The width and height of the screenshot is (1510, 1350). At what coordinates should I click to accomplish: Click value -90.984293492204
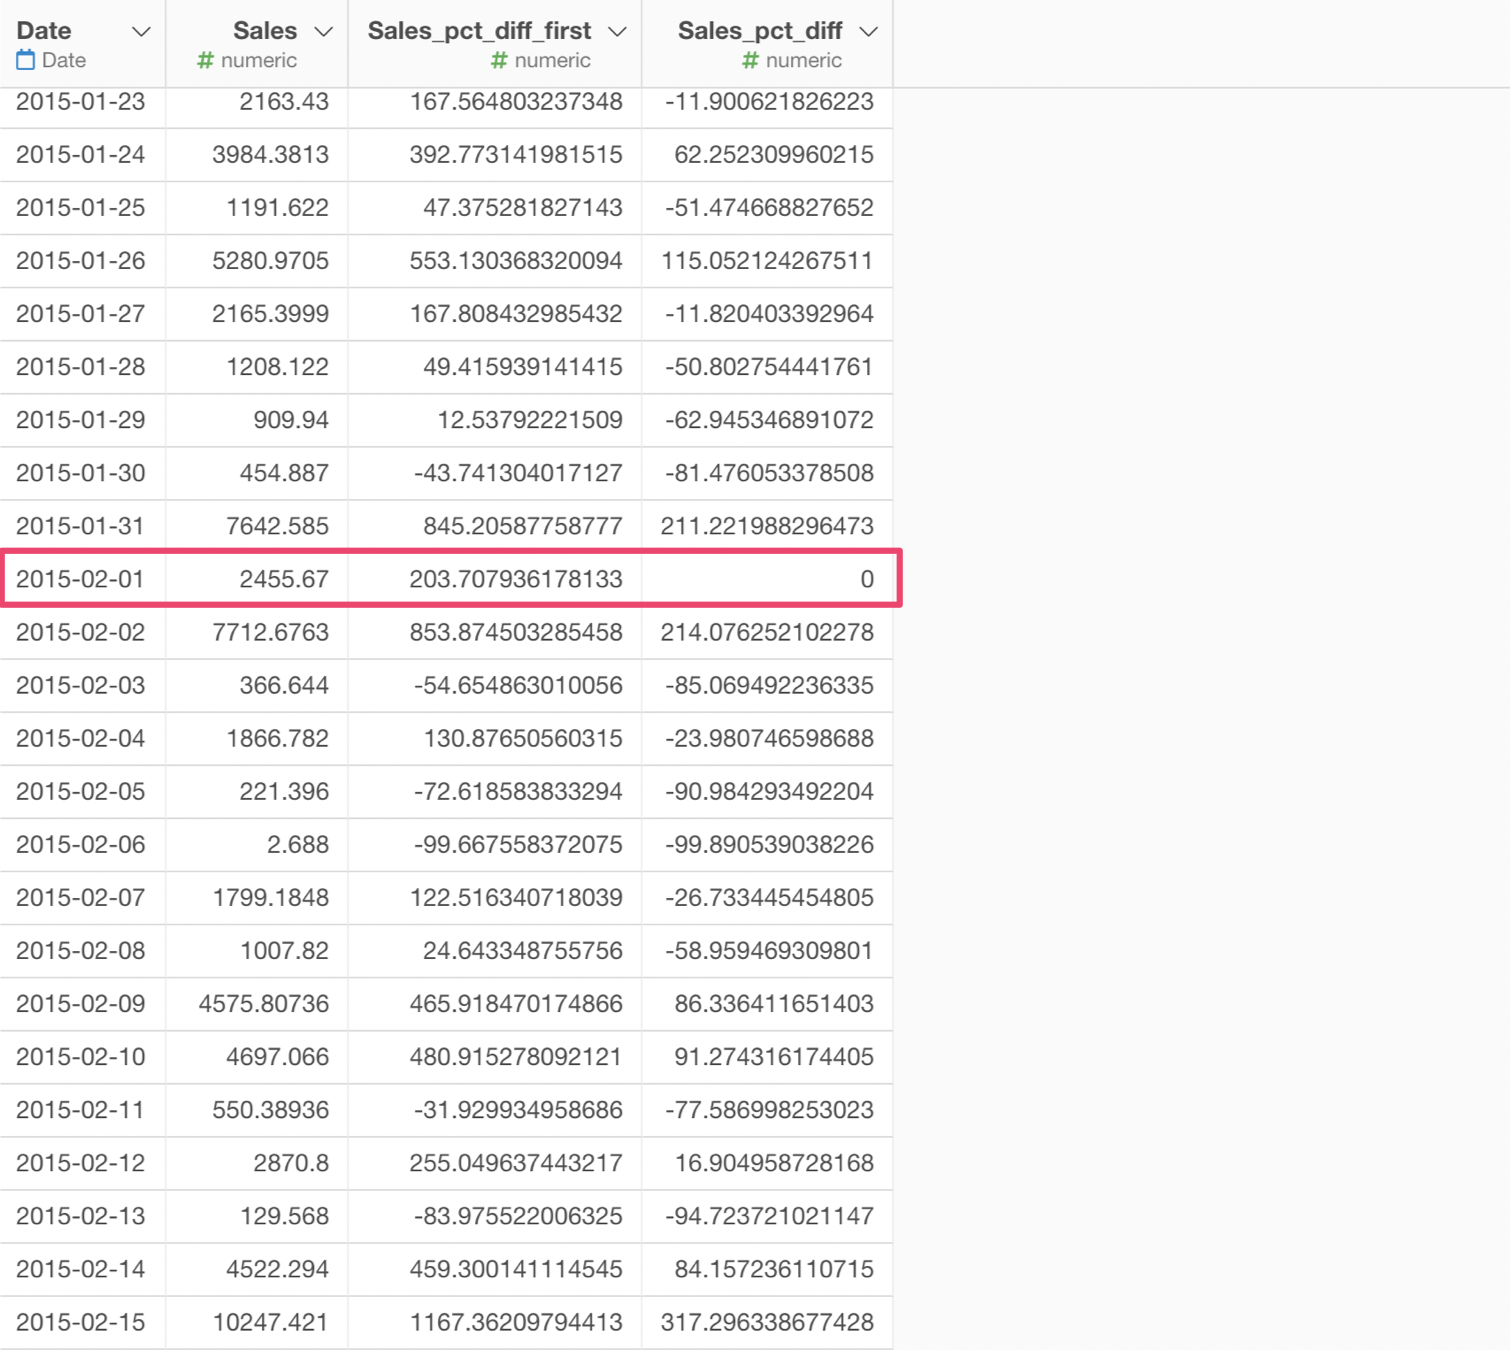[769, 791]
